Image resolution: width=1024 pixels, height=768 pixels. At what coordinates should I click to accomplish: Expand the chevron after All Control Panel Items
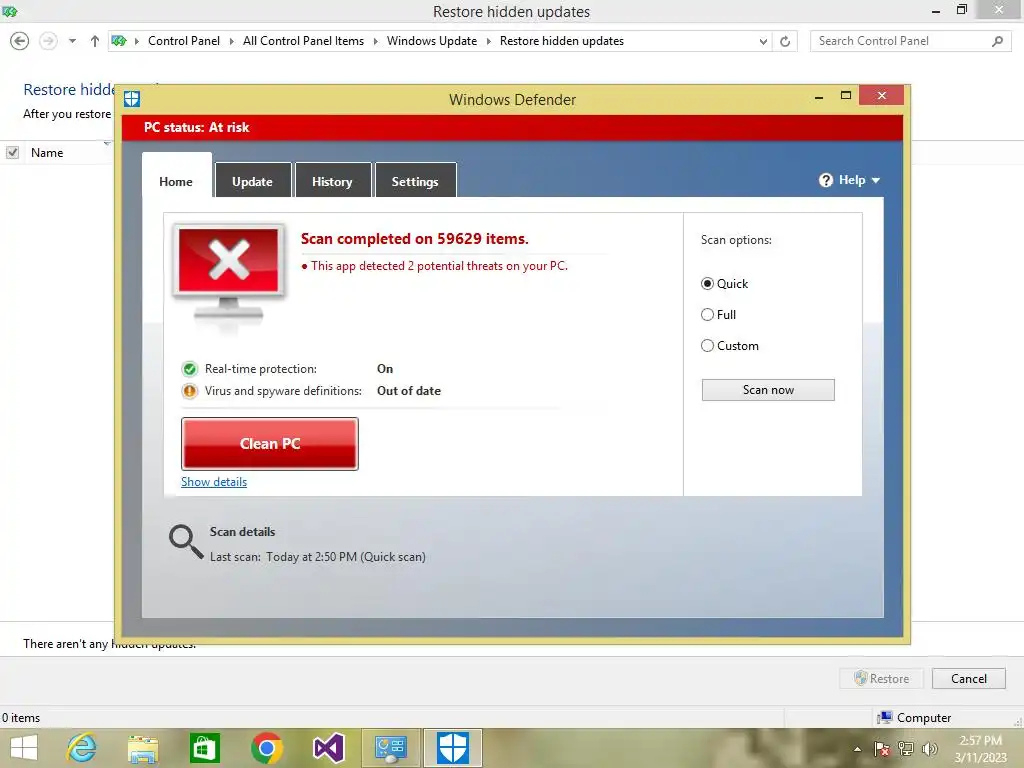(376, 41)
